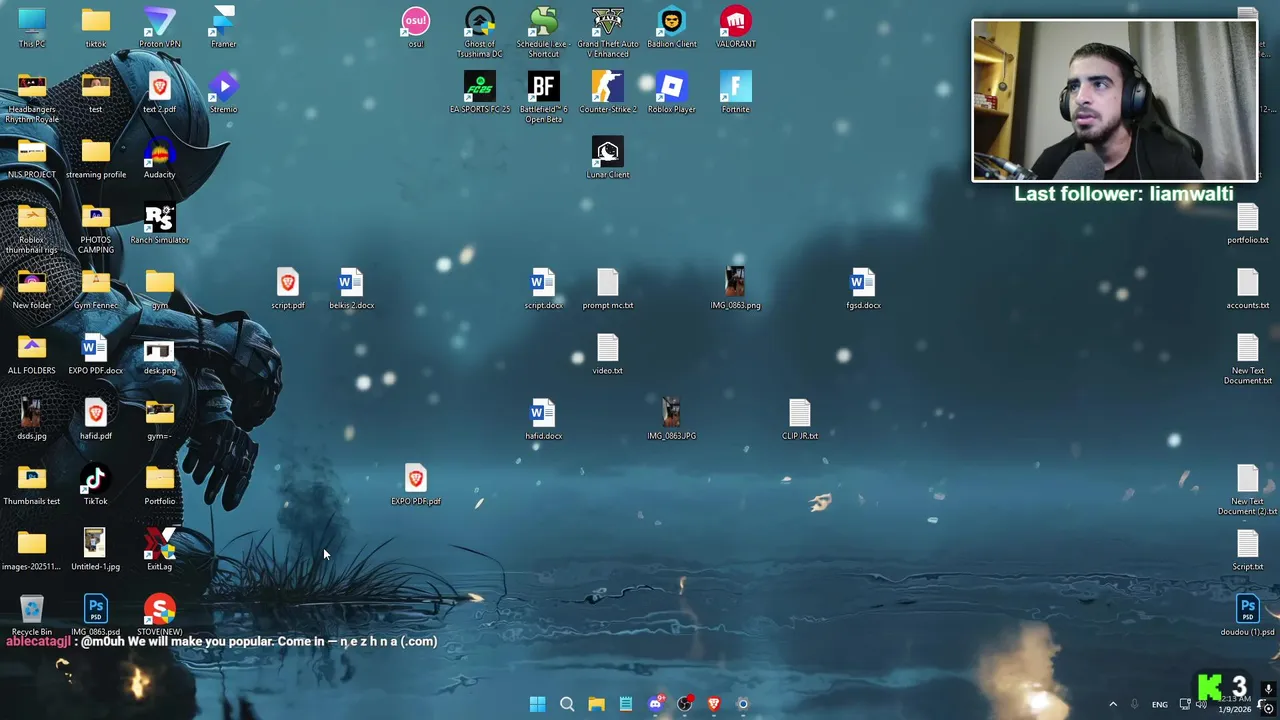Select the EXPO PDF.docx Word file

point(96,353)
